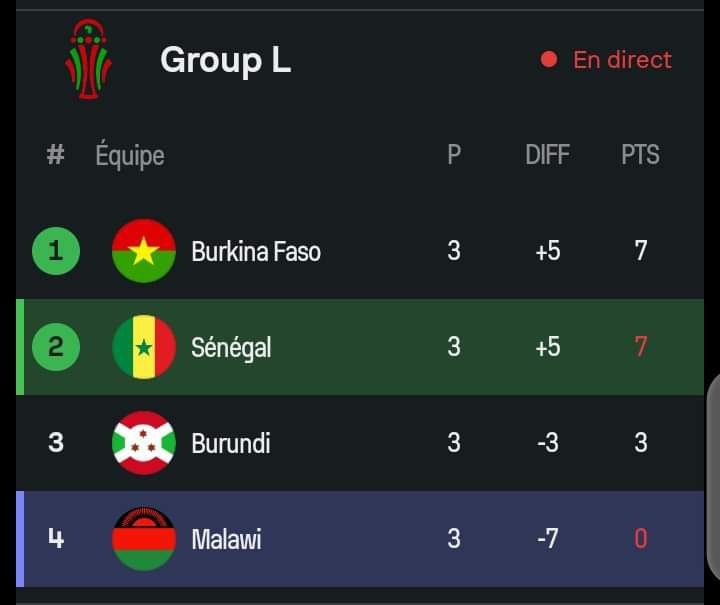Click the Sénégal flag icon
The width and height of the screenshot is (720, 605).
tap(144, 347)
